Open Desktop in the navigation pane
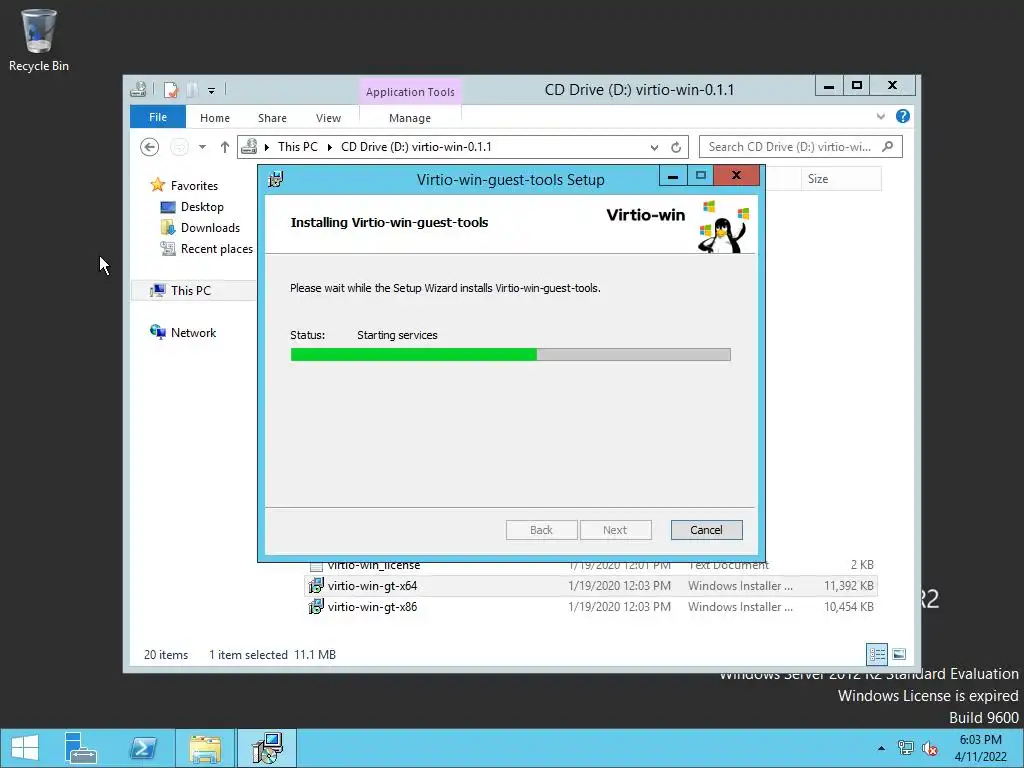The width and height of the screenshot is (1024, 768). pos(202,207)
